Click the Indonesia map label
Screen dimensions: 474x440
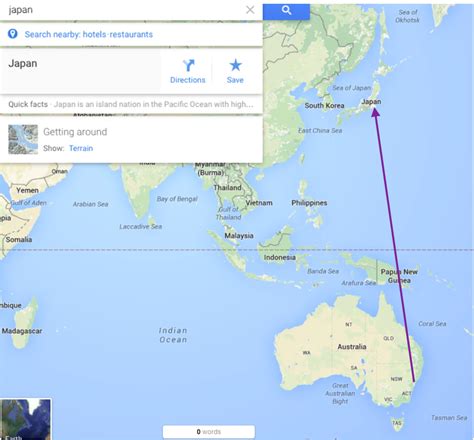(x=280, y=257)
